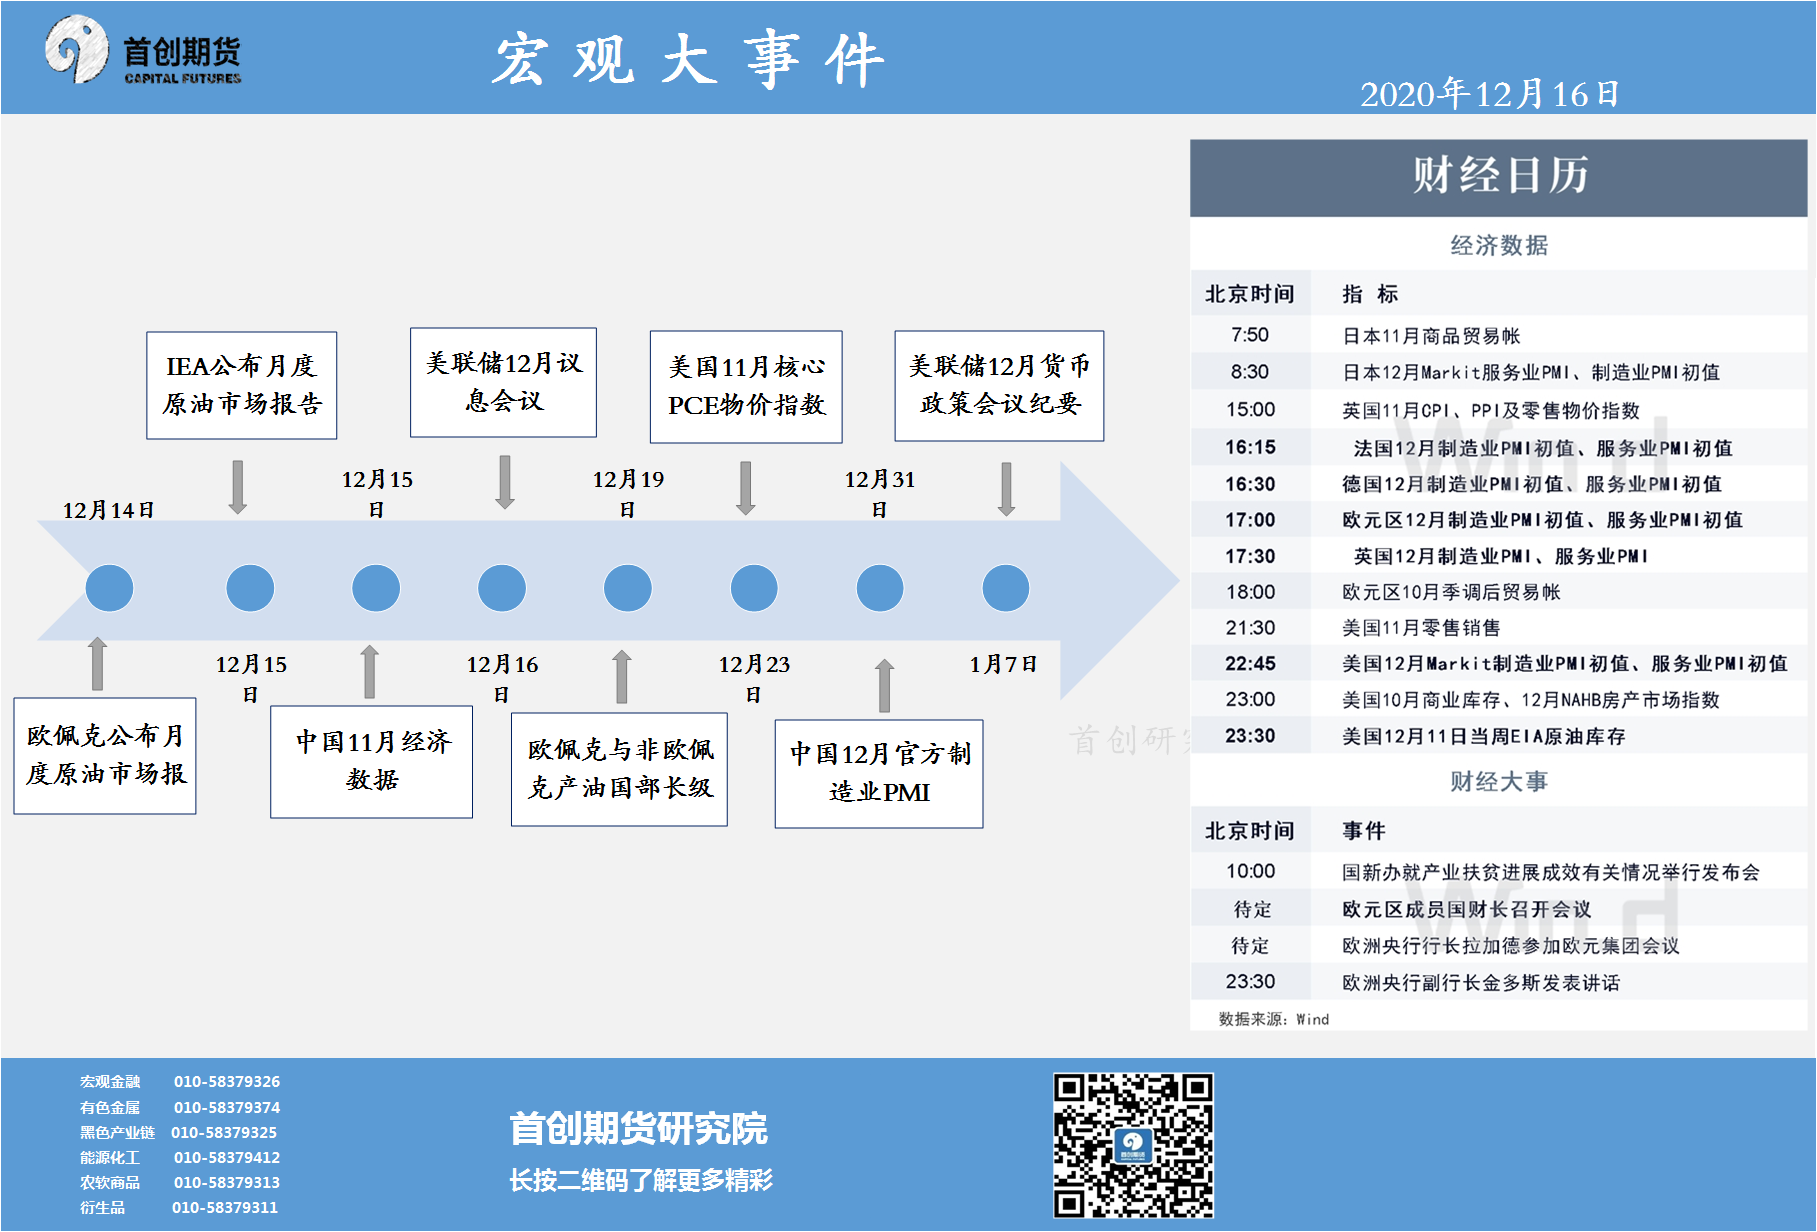The width and height of the screenshot is (1817, 1232).
Task: Click the QR code in the footer
Action: pos(1132,1145)
